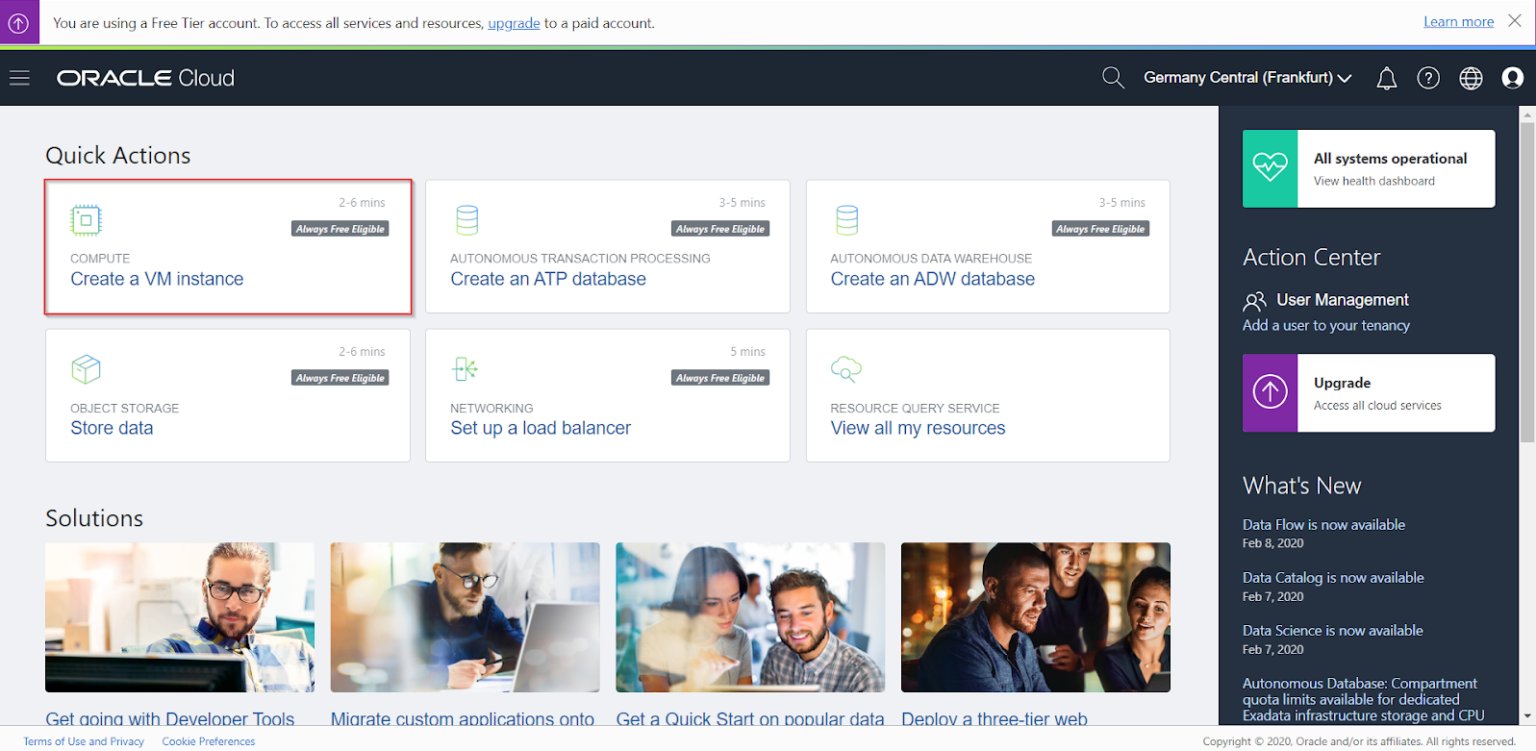Viewport: 1536px width, 751px height.
Task: Open the hamburger navigation menu
Action: [x=19, y=78]
